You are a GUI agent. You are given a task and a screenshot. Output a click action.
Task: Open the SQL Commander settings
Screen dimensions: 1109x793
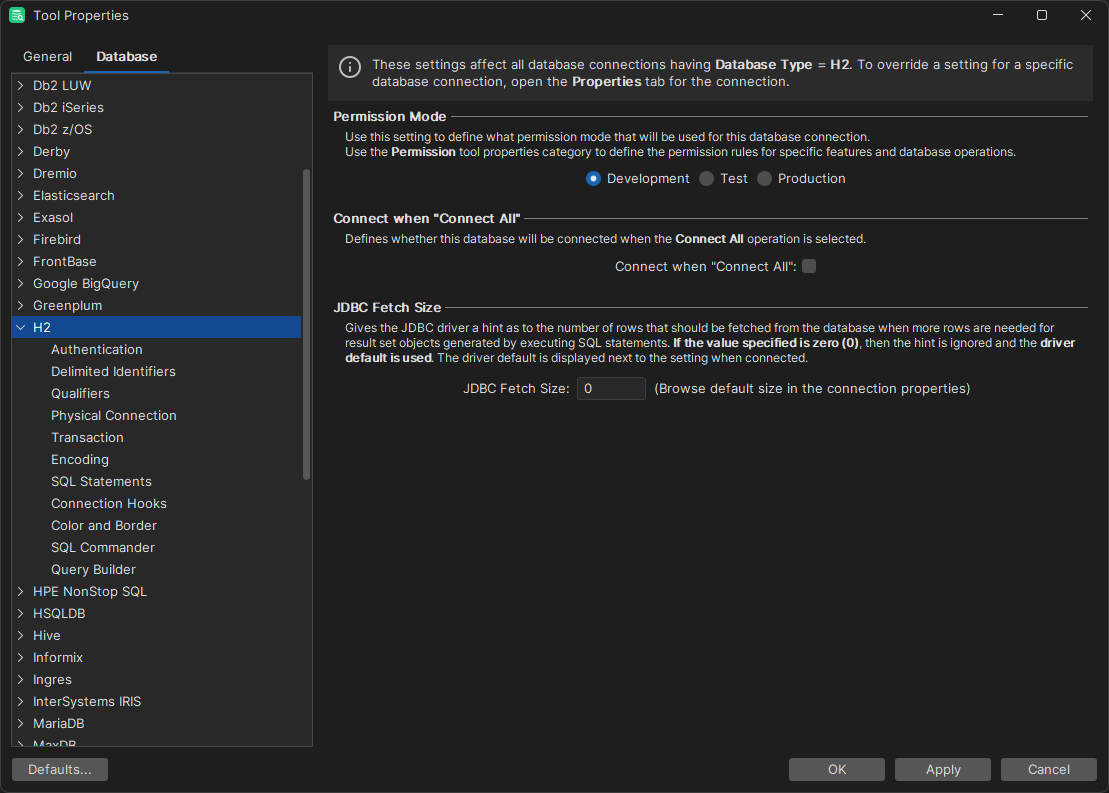pos(102,547)
